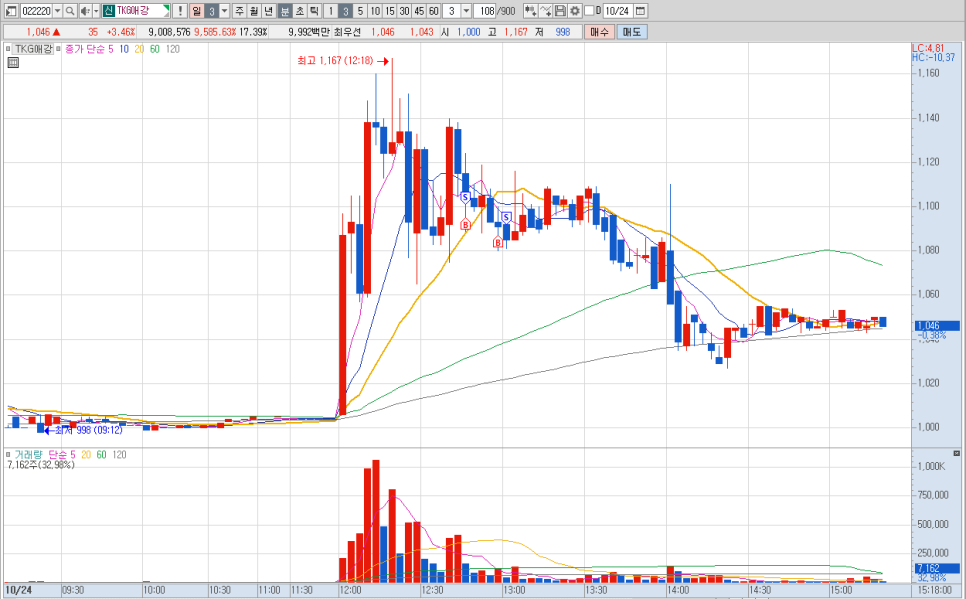Screen dimensions: 966x599
Task: Click the 종가 단순 moving average label
Action: pyautogui.click(x=85, y=49)
